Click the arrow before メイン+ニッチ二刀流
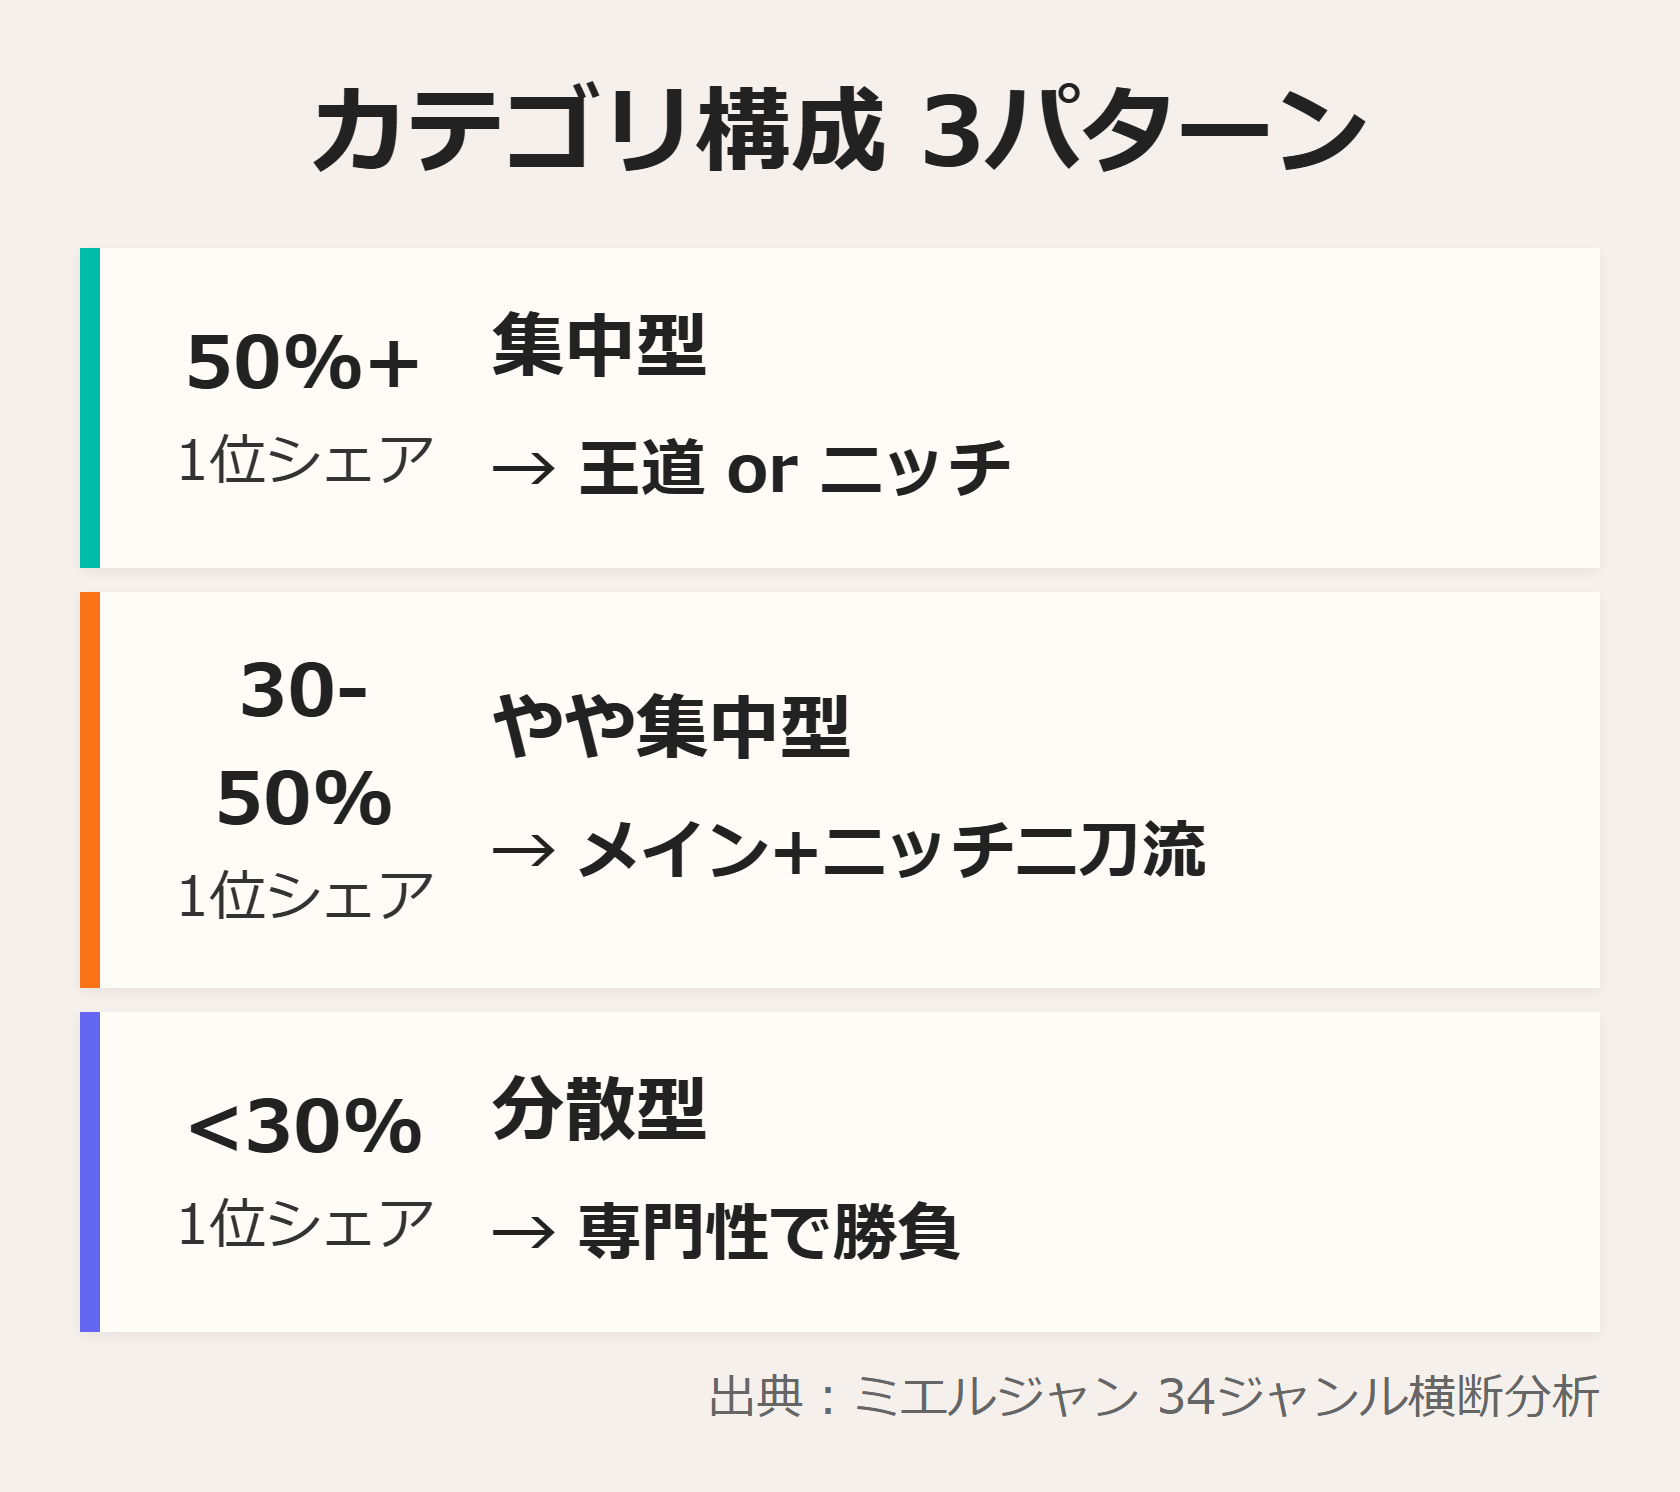 click(x=523, y=850)
